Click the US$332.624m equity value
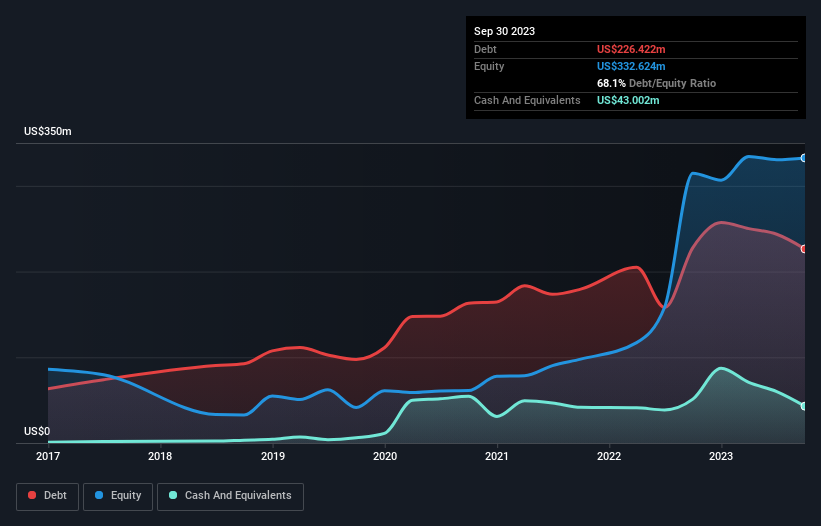Viewport: 821px width, 526px height. tap(631, 66)
